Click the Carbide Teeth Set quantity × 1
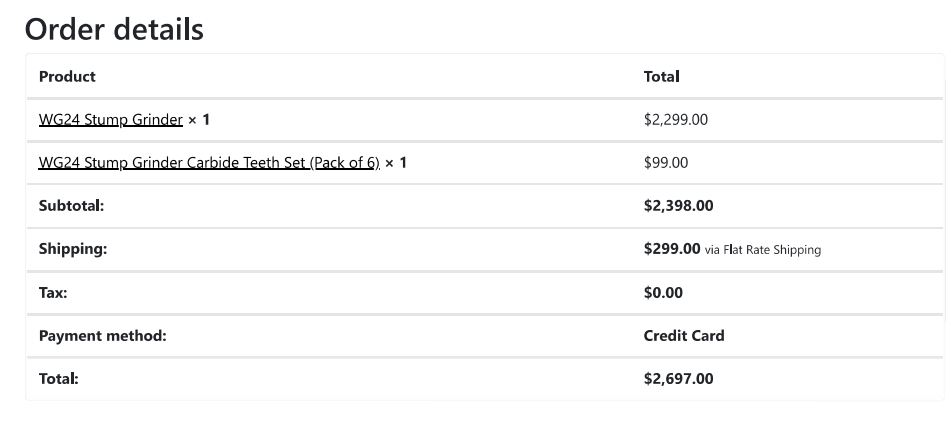 tap(396, 163)
